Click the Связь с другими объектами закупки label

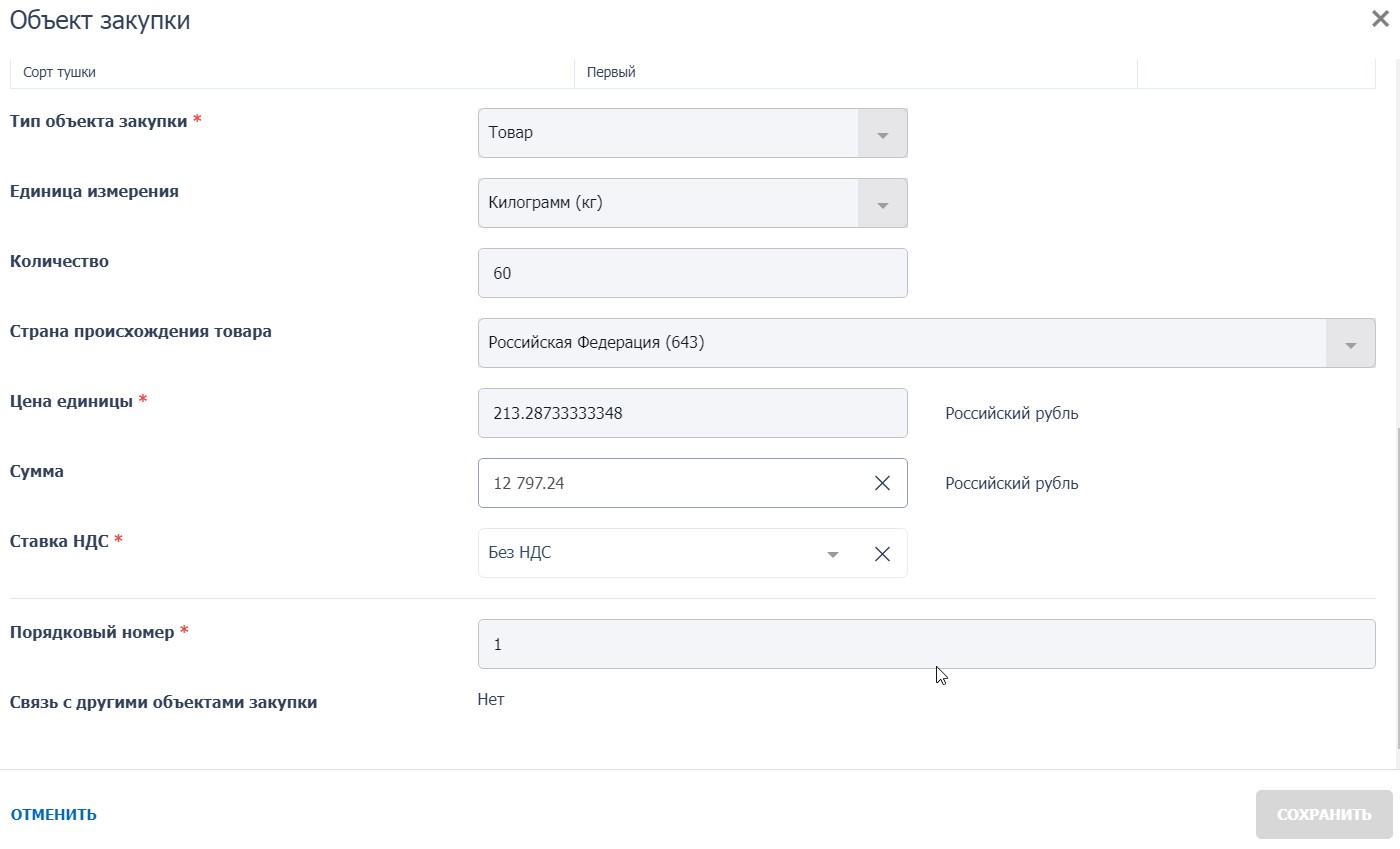[x=164, y=702]
